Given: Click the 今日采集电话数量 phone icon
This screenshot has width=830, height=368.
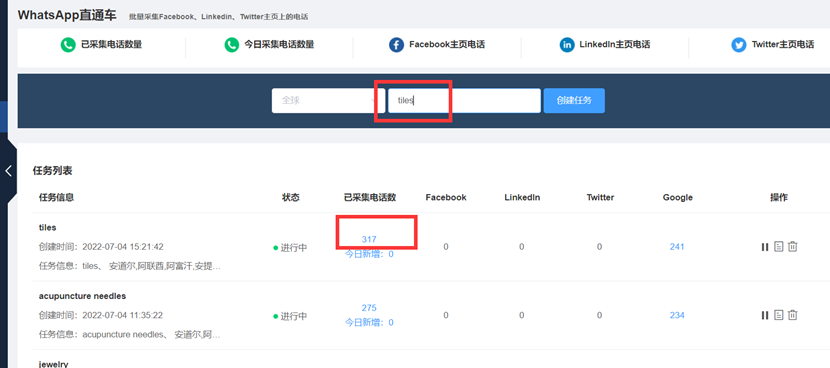Looking at the screenshot, I should click(x=231, y=45).
